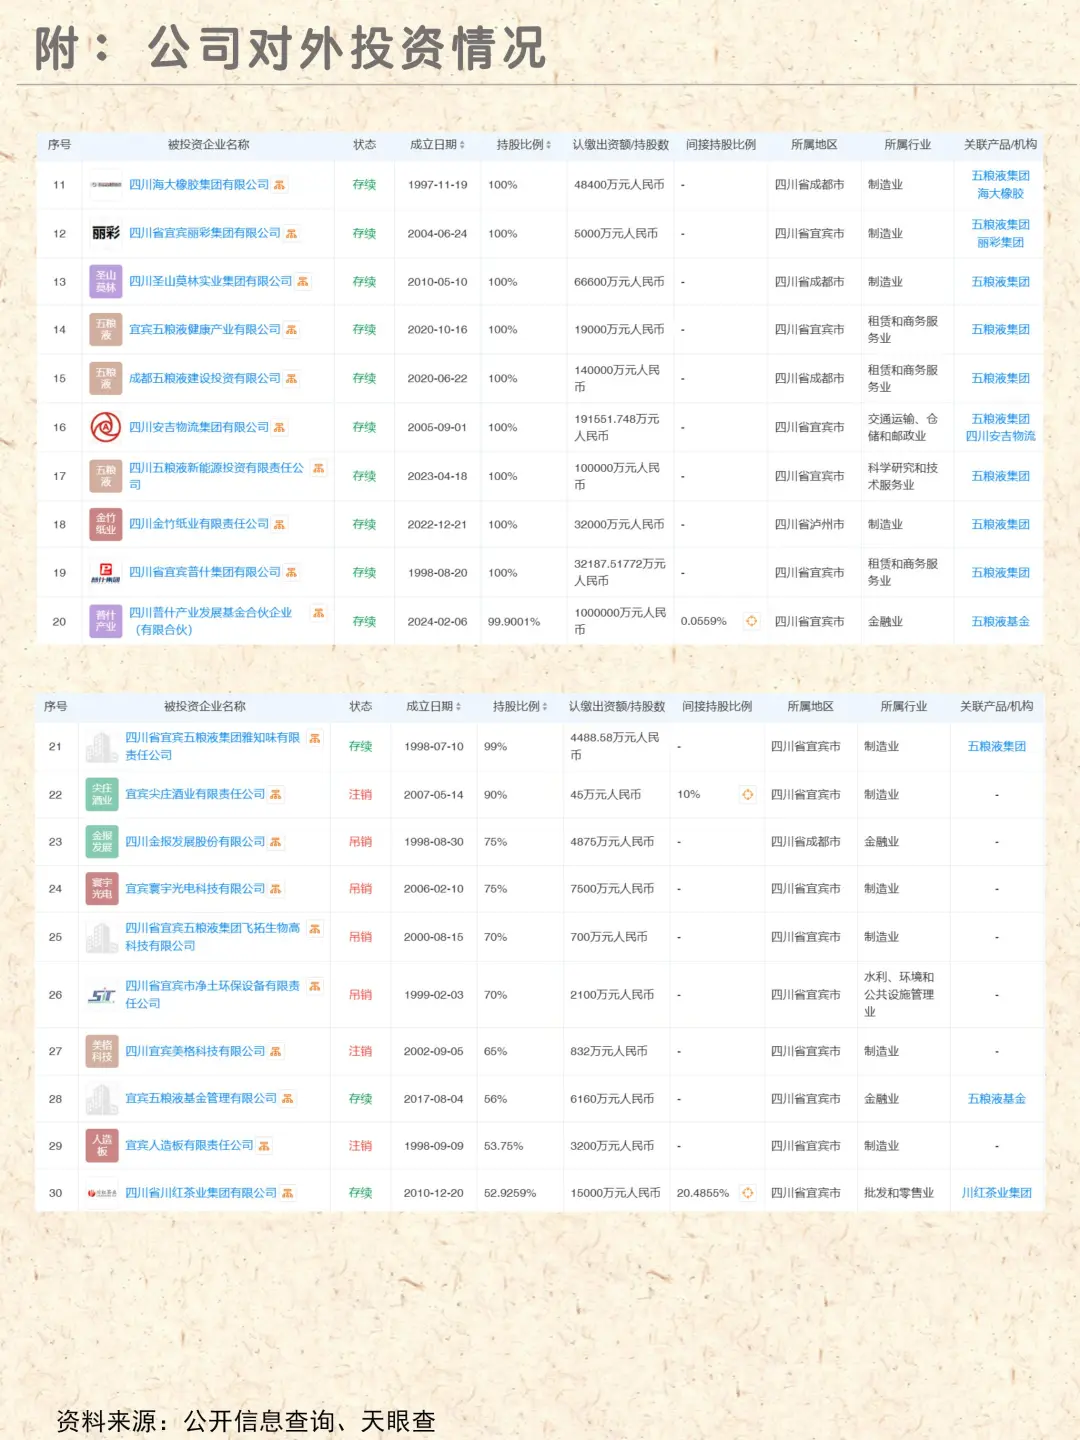Click indirect holding detail icon next to 0.0559%
The height and width of the screenshot is (1440, 1080).
click(x=751, y=621)
